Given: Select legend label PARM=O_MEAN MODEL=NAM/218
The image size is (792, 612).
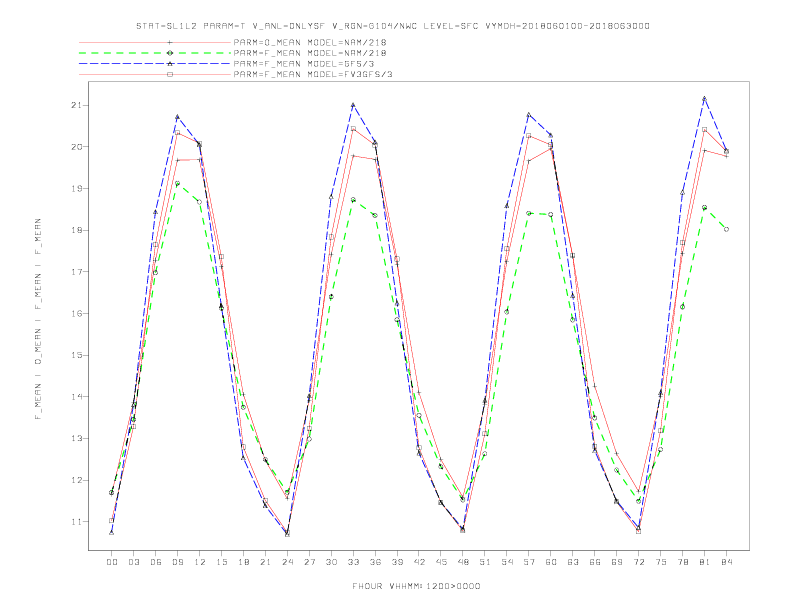Looking at the screenshot, I should [310, 42].
